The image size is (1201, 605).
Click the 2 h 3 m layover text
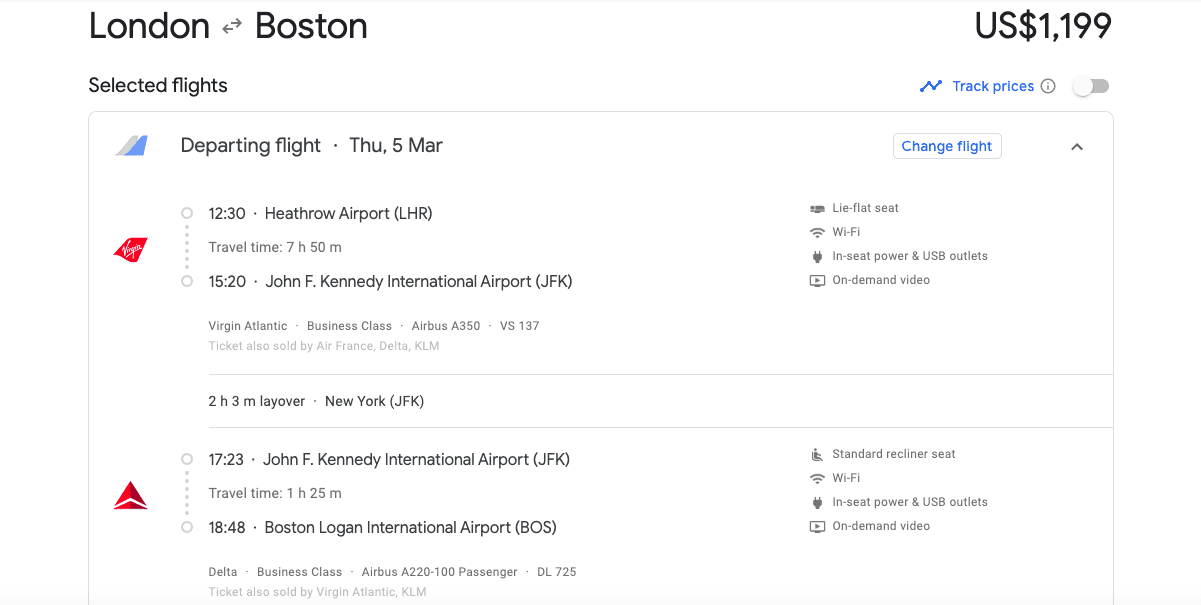(257, 401)
